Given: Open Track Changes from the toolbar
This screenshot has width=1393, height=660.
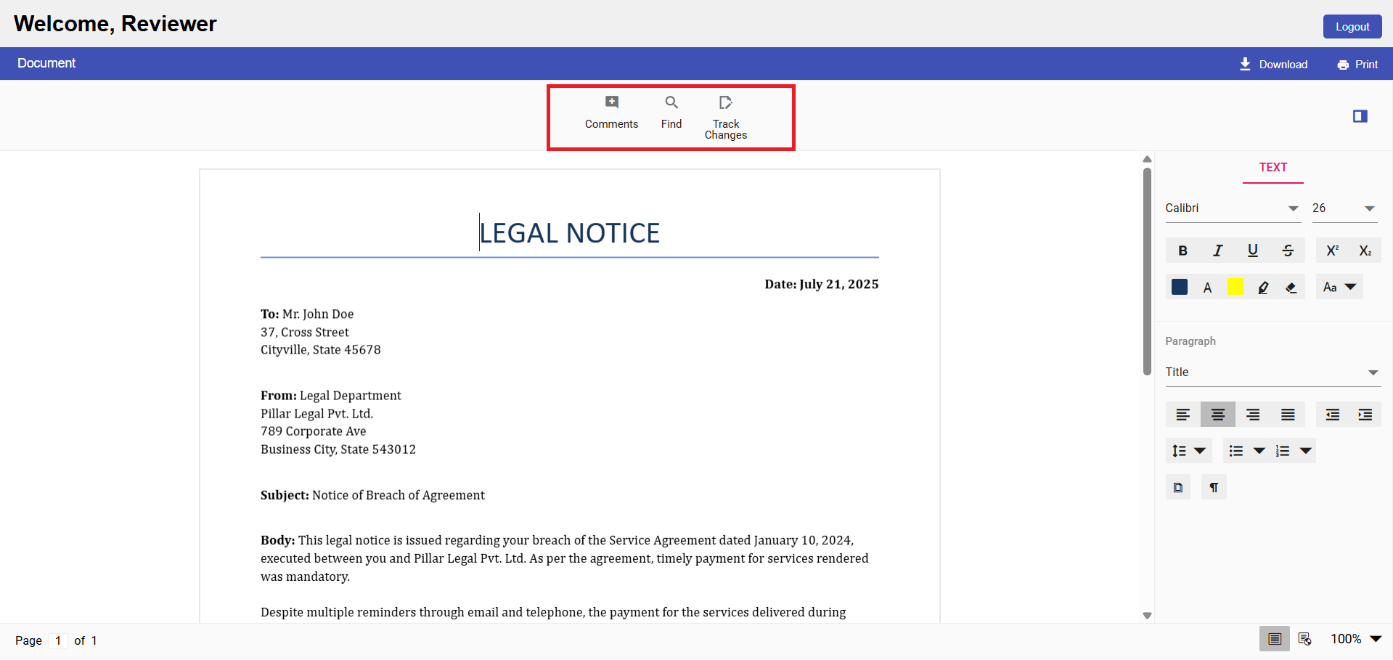Looking at the screenshot, I should 726,116.
